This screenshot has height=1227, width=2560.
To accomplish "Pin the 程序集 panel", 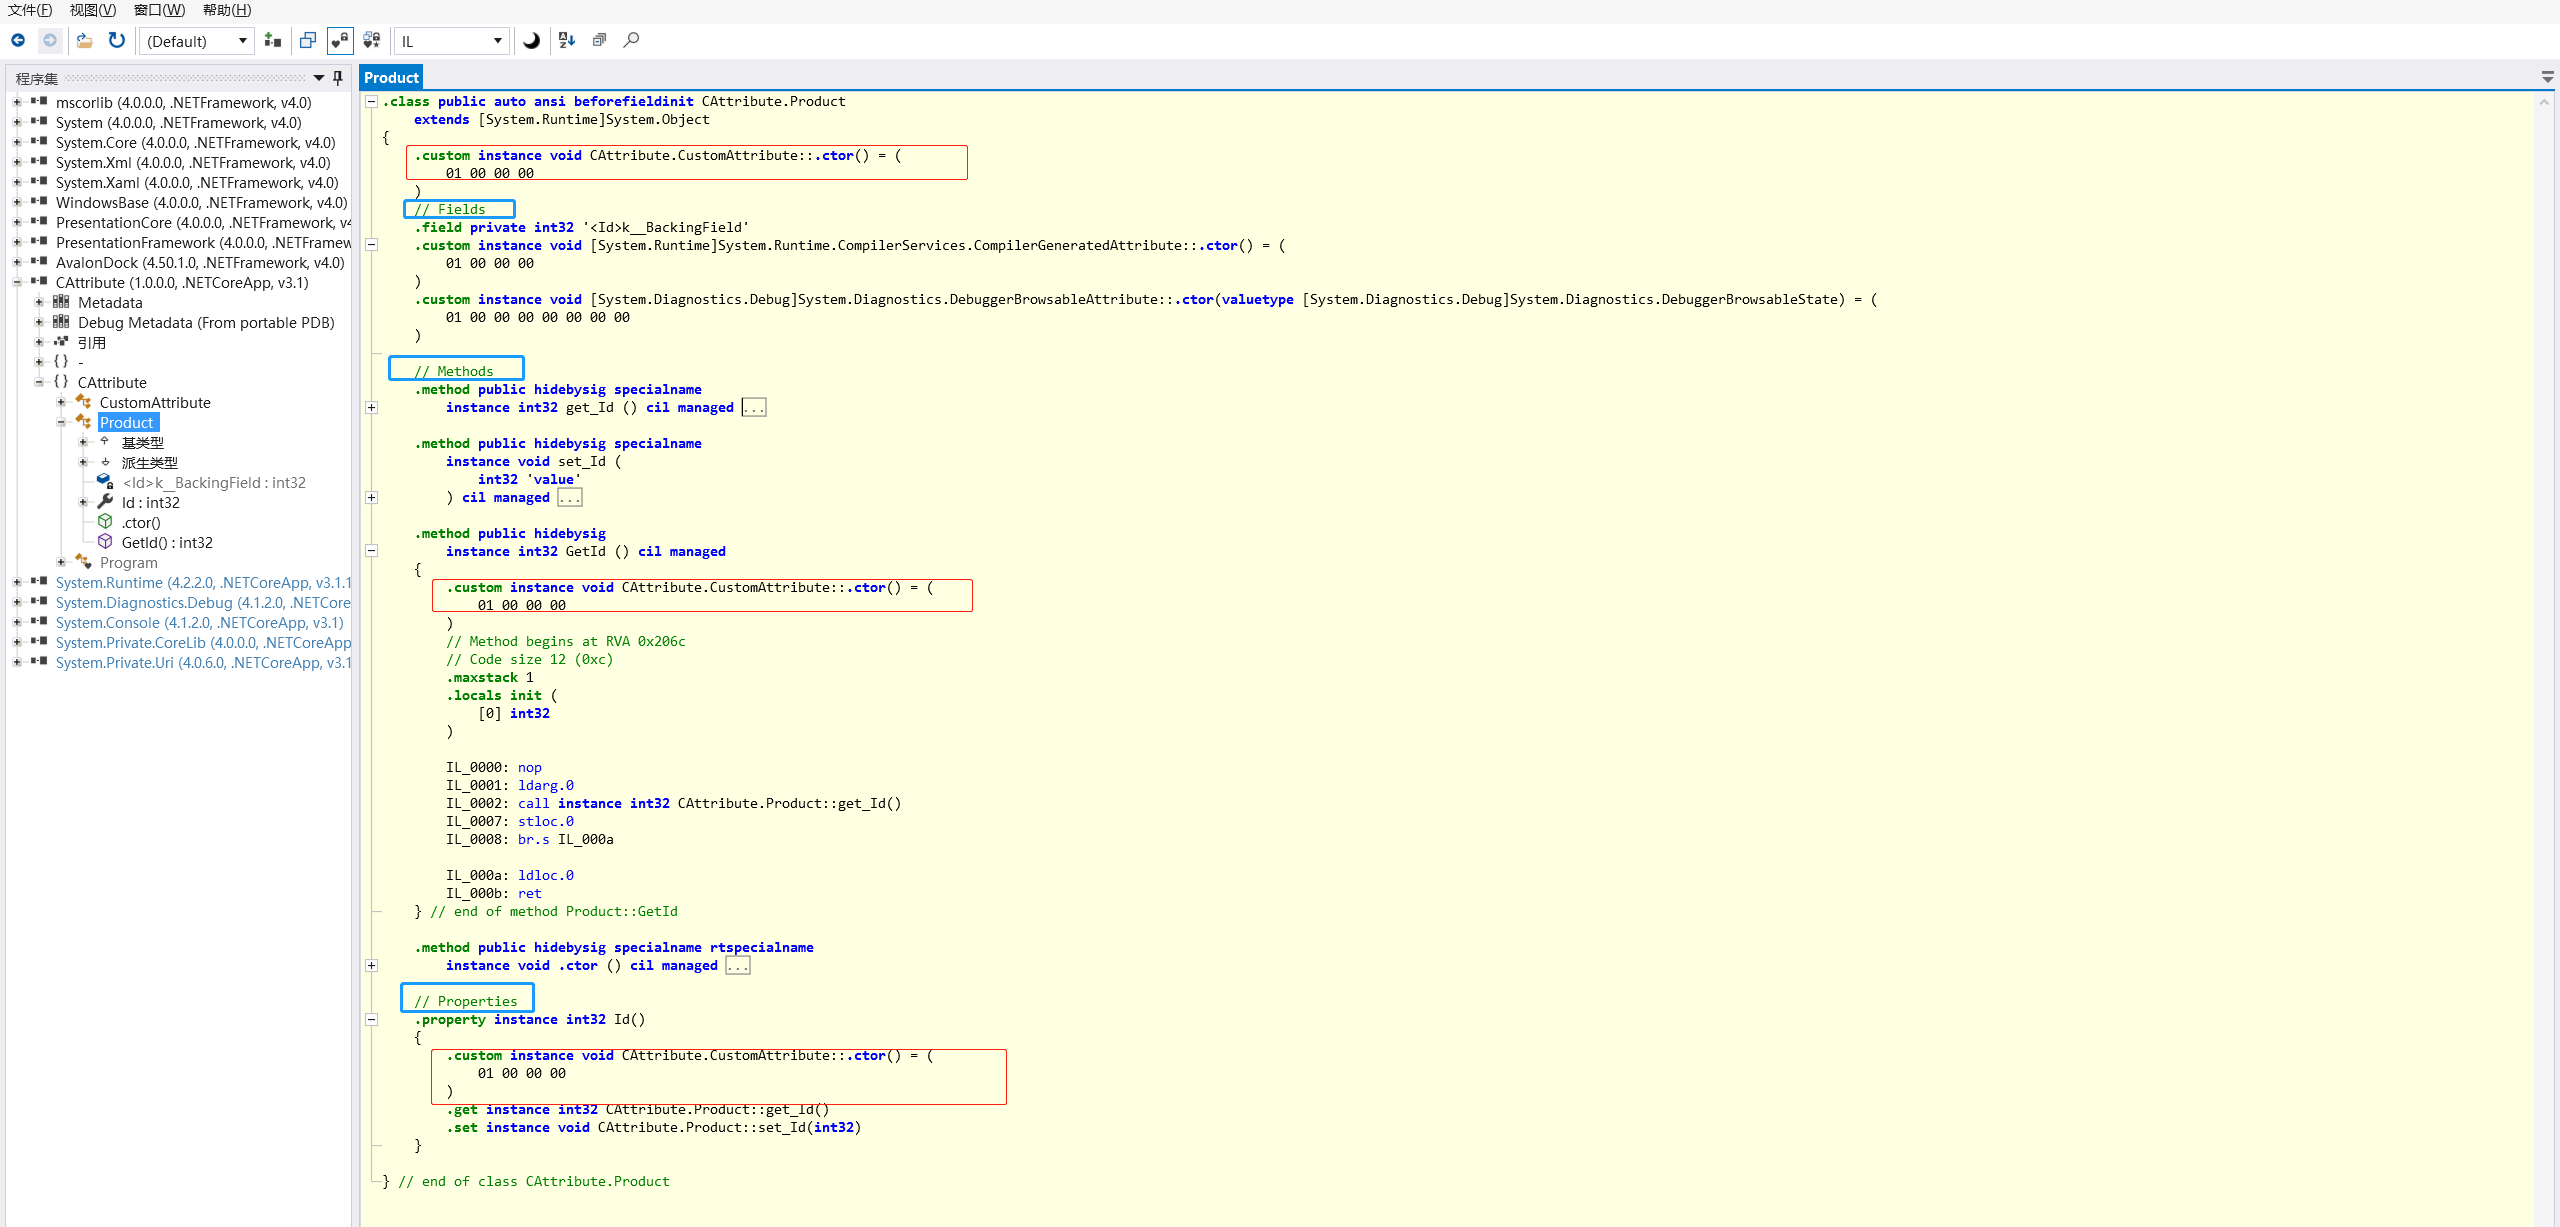I will (x=338, y=78).
